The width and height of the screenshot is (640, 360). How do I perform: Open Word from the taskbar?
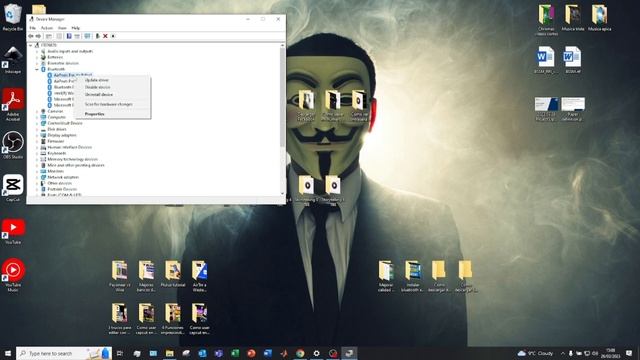pos(267,353)
